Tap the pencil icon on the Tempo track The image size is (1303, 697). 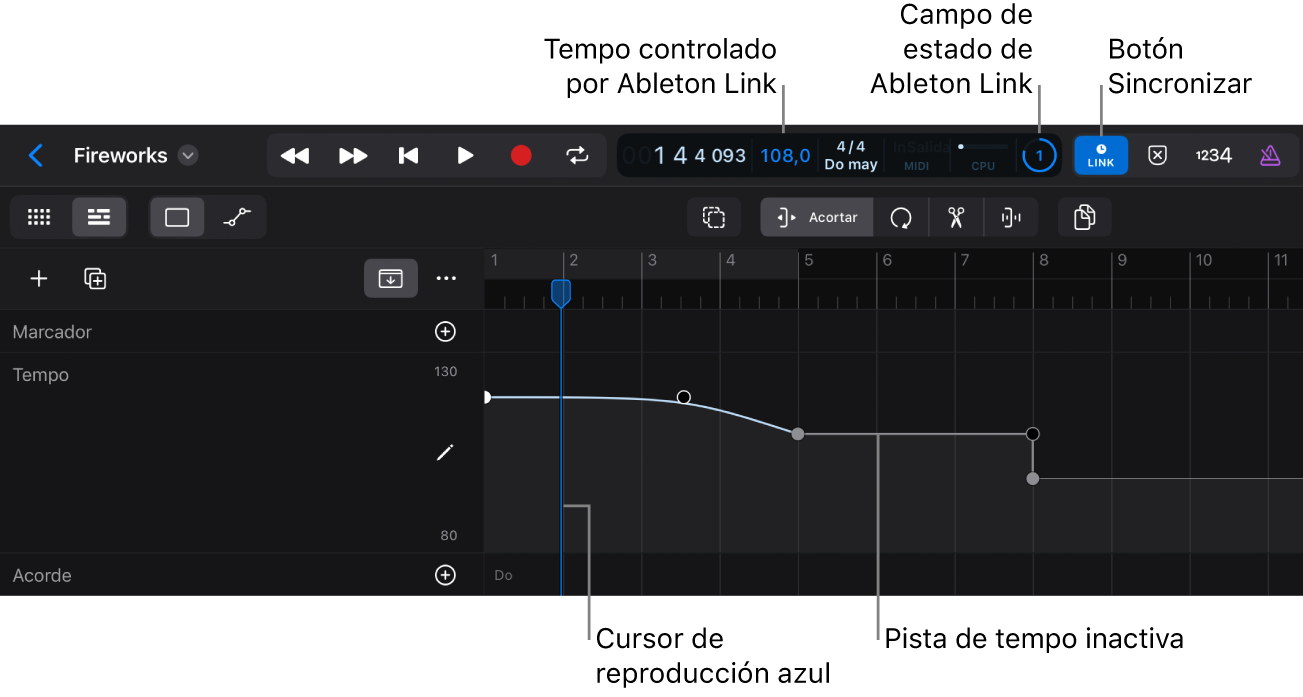click(445, 452)
